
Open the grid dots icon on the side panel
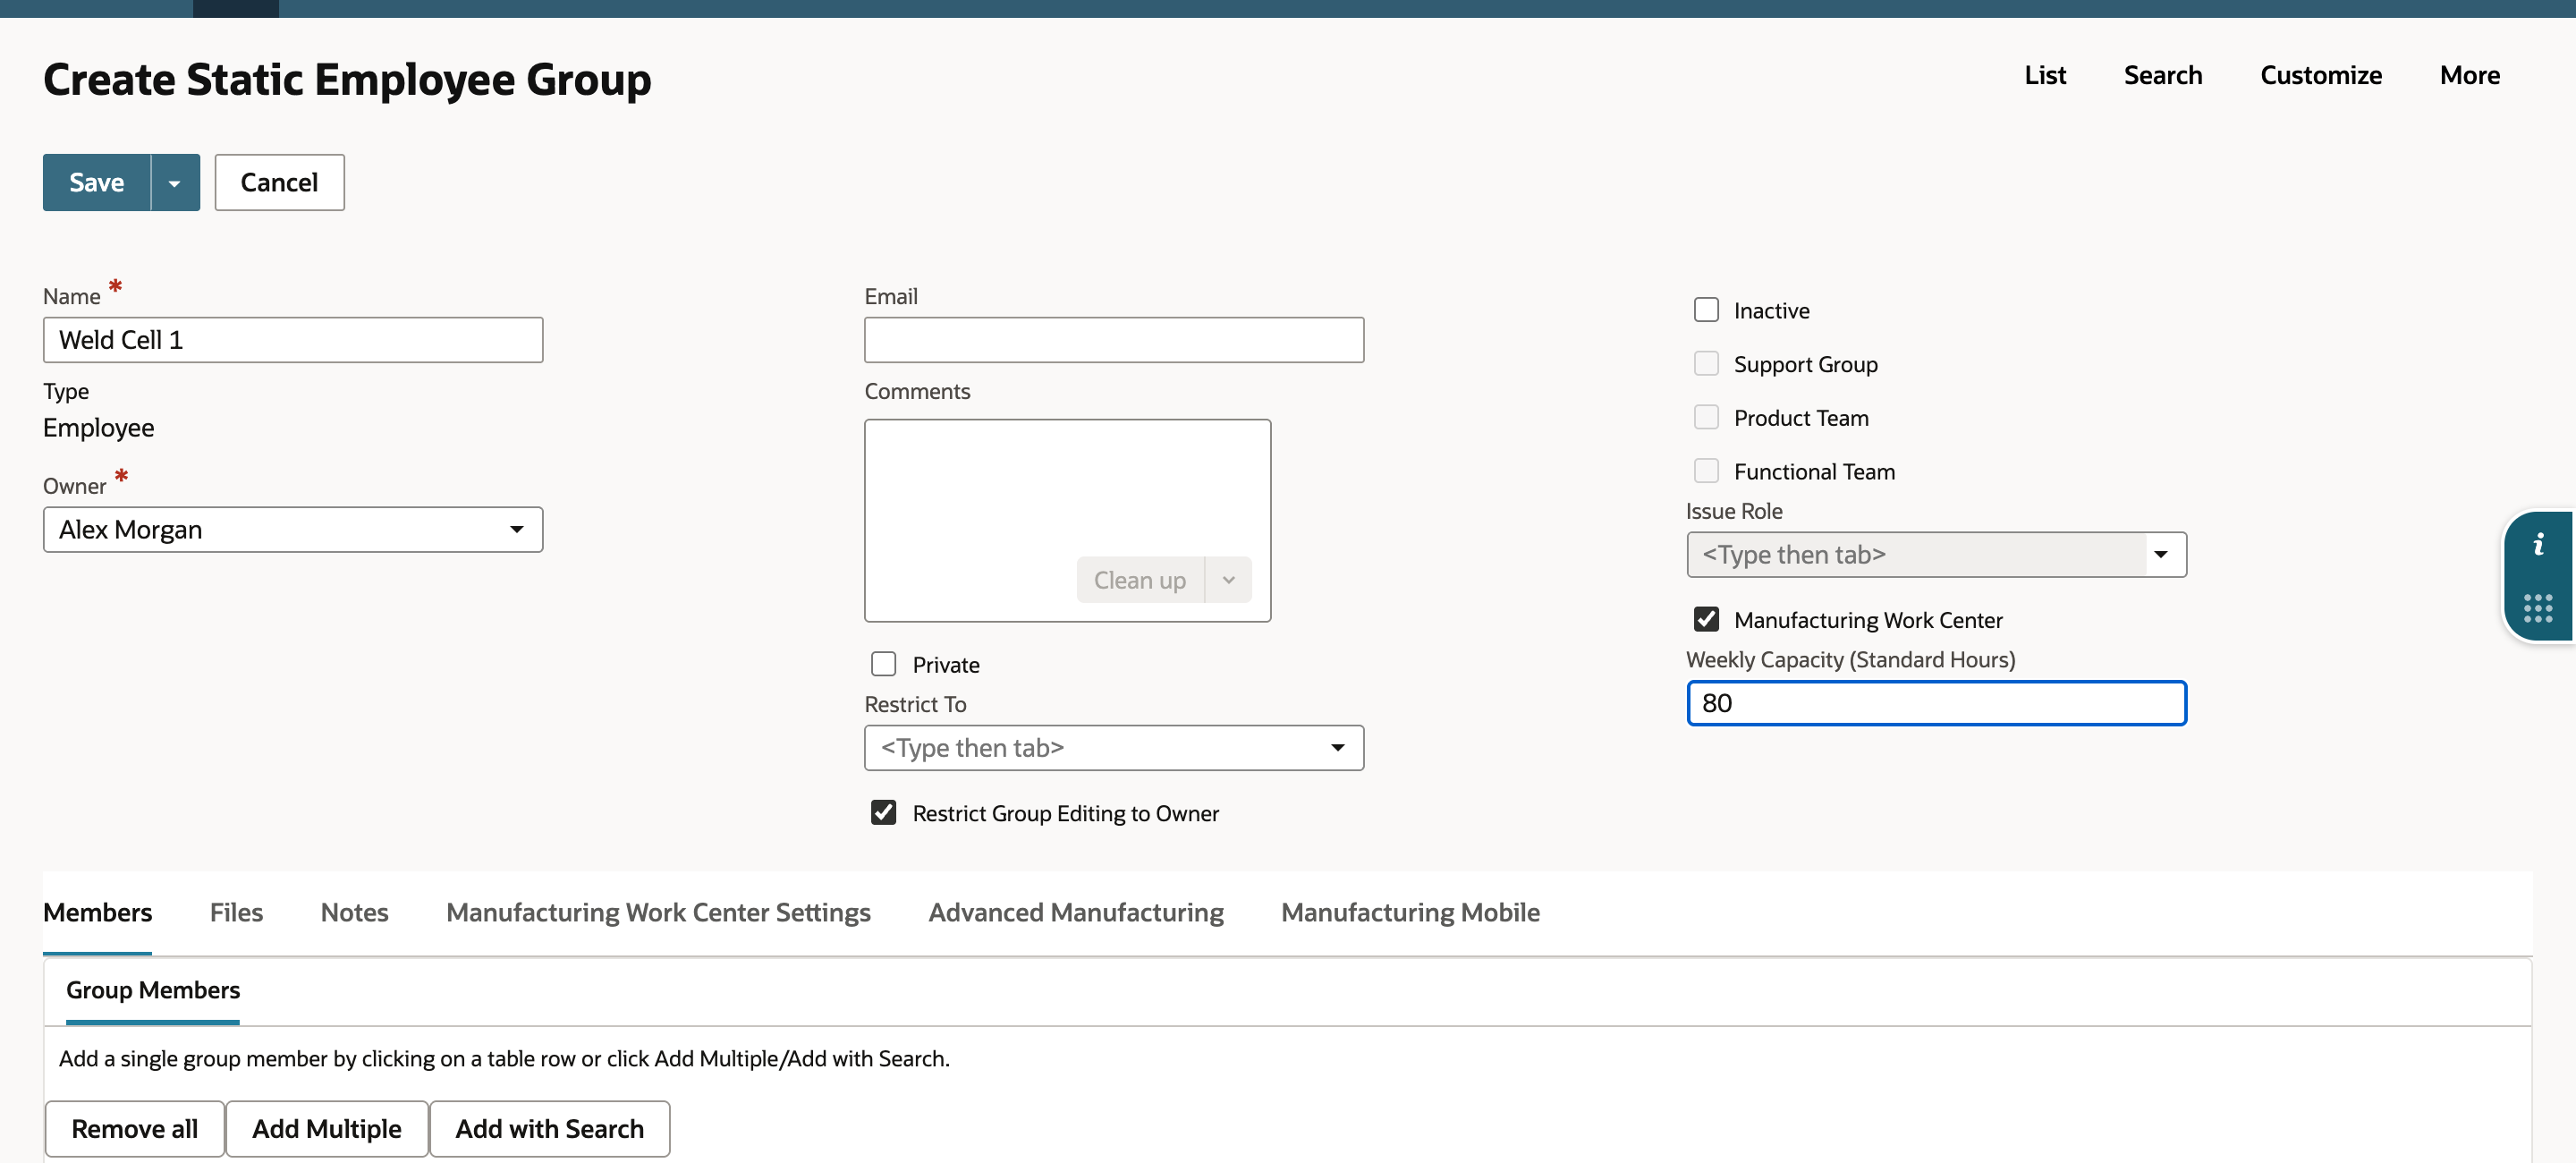(x=2538, y=608)
